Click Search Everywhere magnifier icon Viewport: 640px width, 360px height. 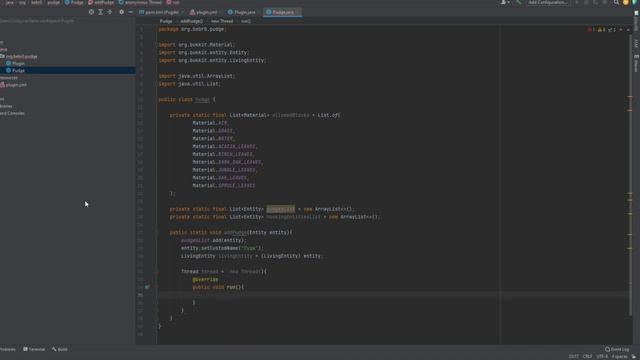(x=616, y=2)
